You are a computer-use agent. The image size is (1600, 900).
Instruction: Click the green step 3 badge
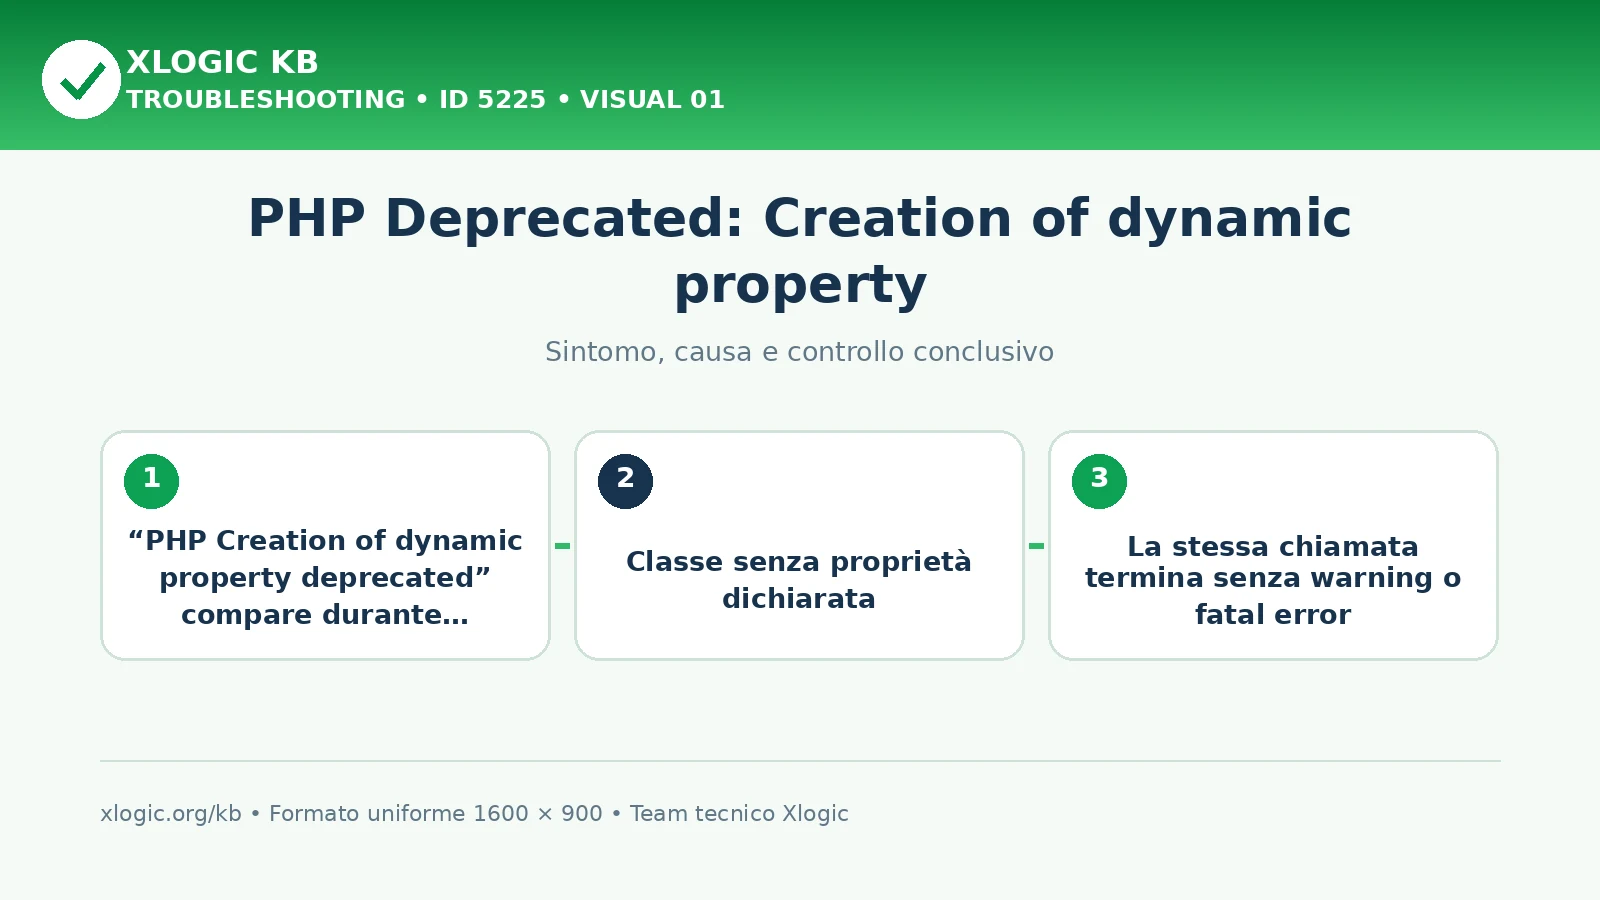(x=1099, y=481)
